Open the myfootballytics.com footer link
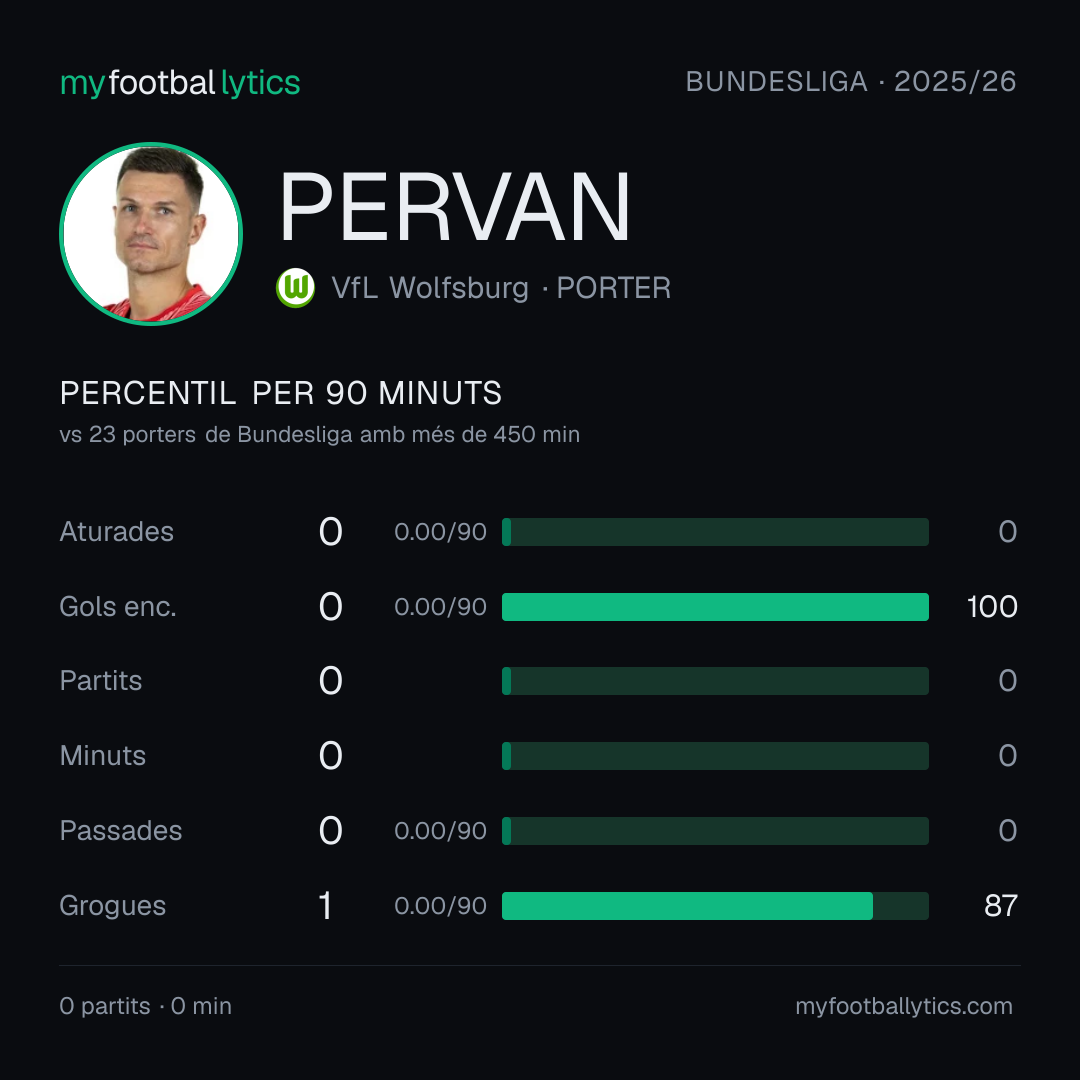Viewport: 1080px width, 1080px height. [904, 1006]
